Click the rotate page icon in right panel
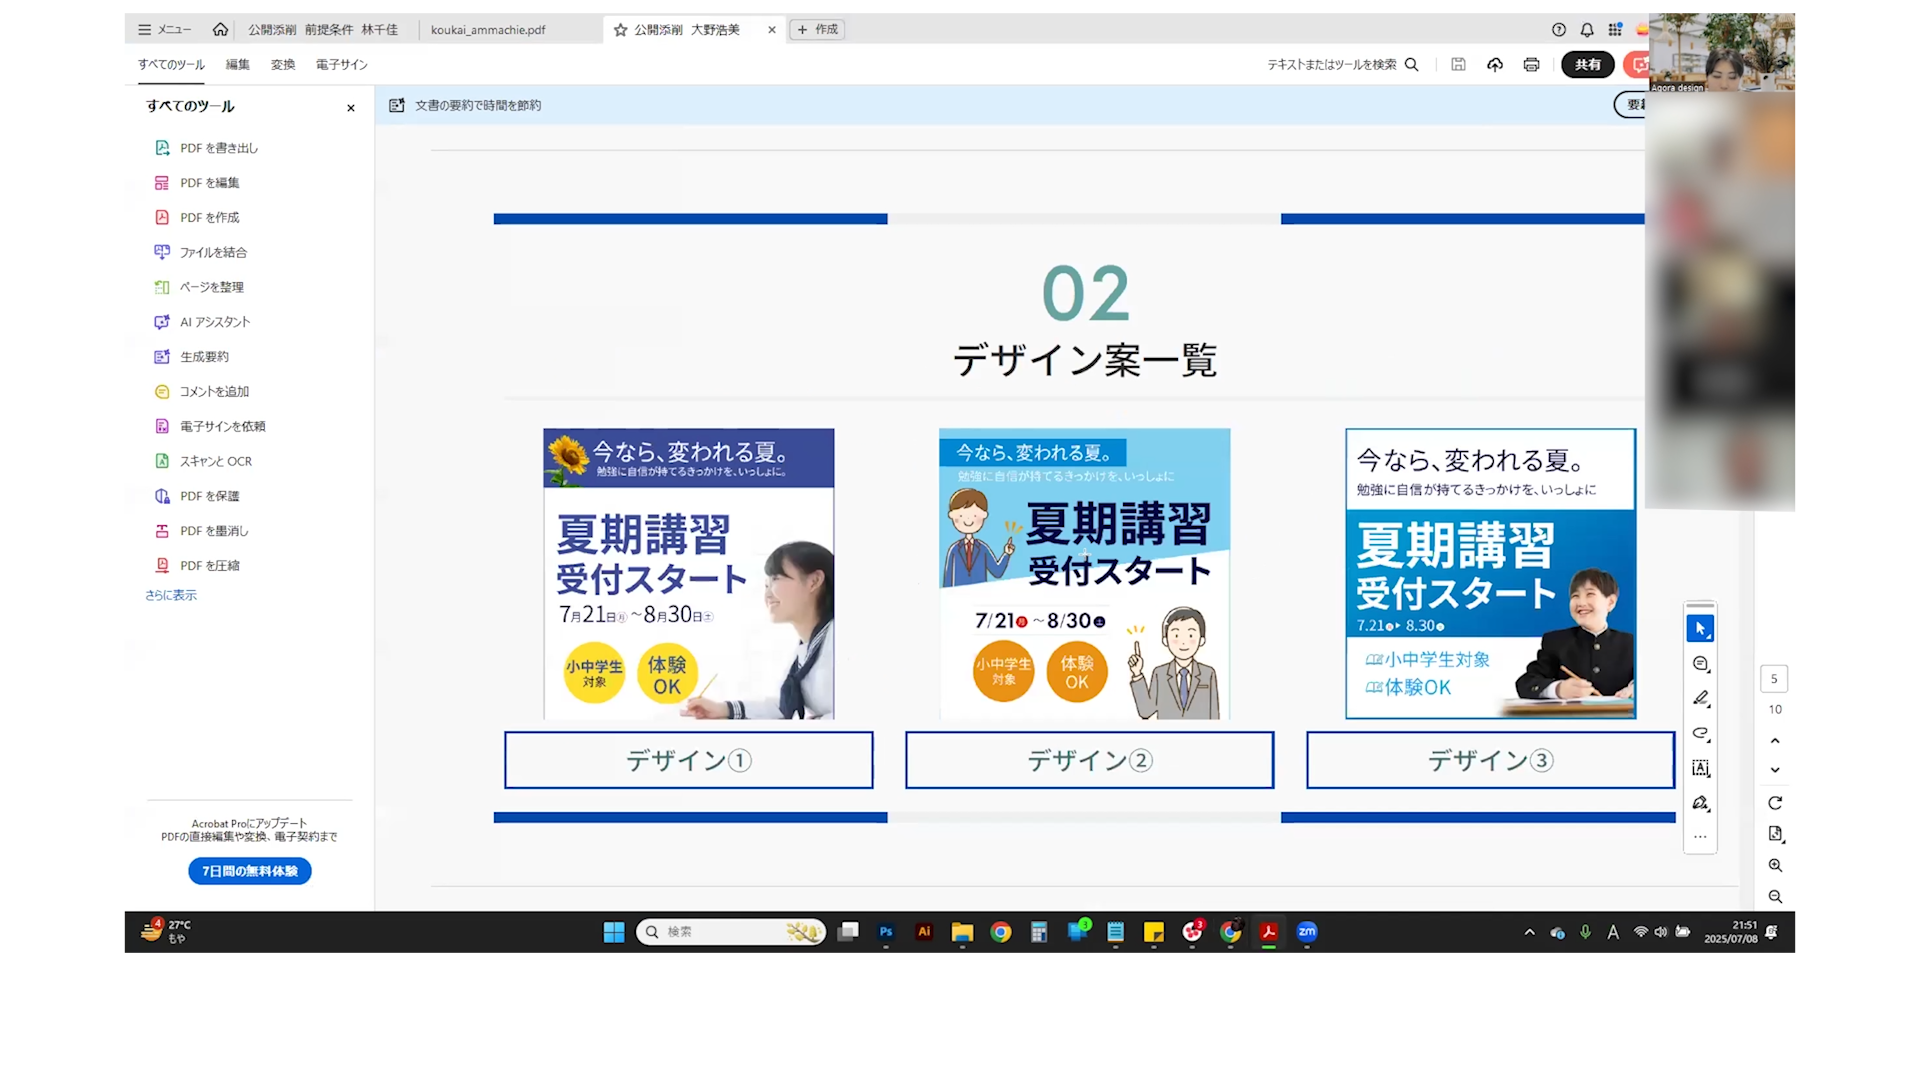This screenshot has width=1920, height=1080. click(x=1775, y=803)
